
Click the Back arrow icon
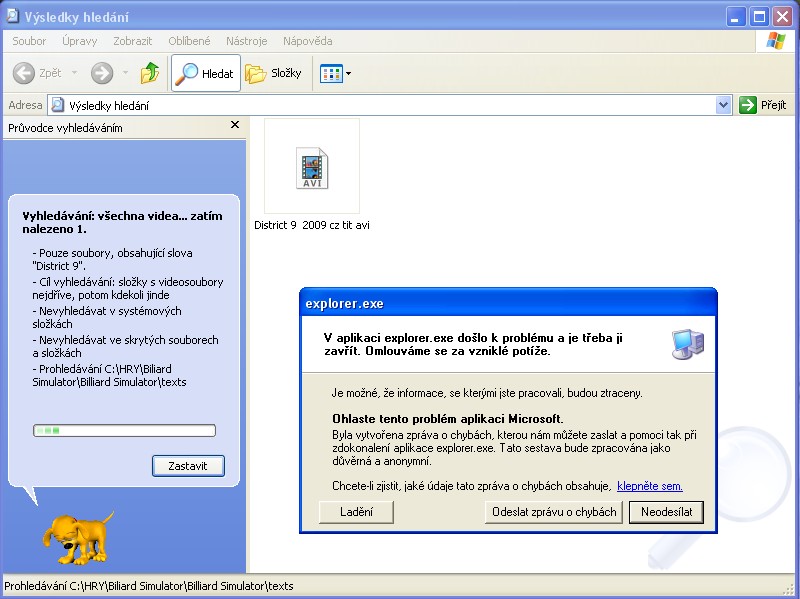[23, 73]
